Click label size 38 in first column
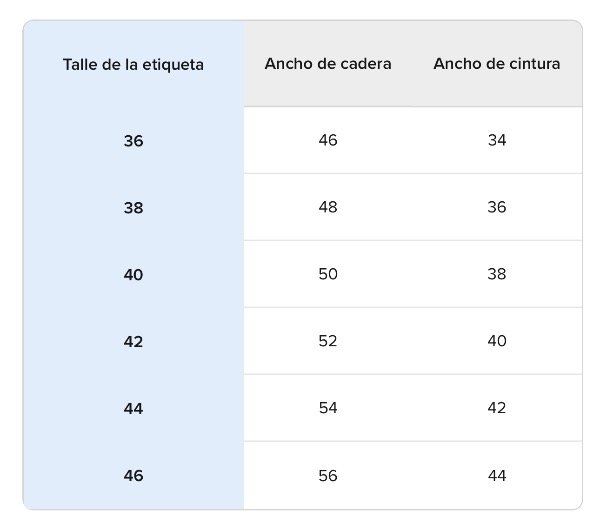The width and height of the screenshot is (600, 529). tap(133, 208)
